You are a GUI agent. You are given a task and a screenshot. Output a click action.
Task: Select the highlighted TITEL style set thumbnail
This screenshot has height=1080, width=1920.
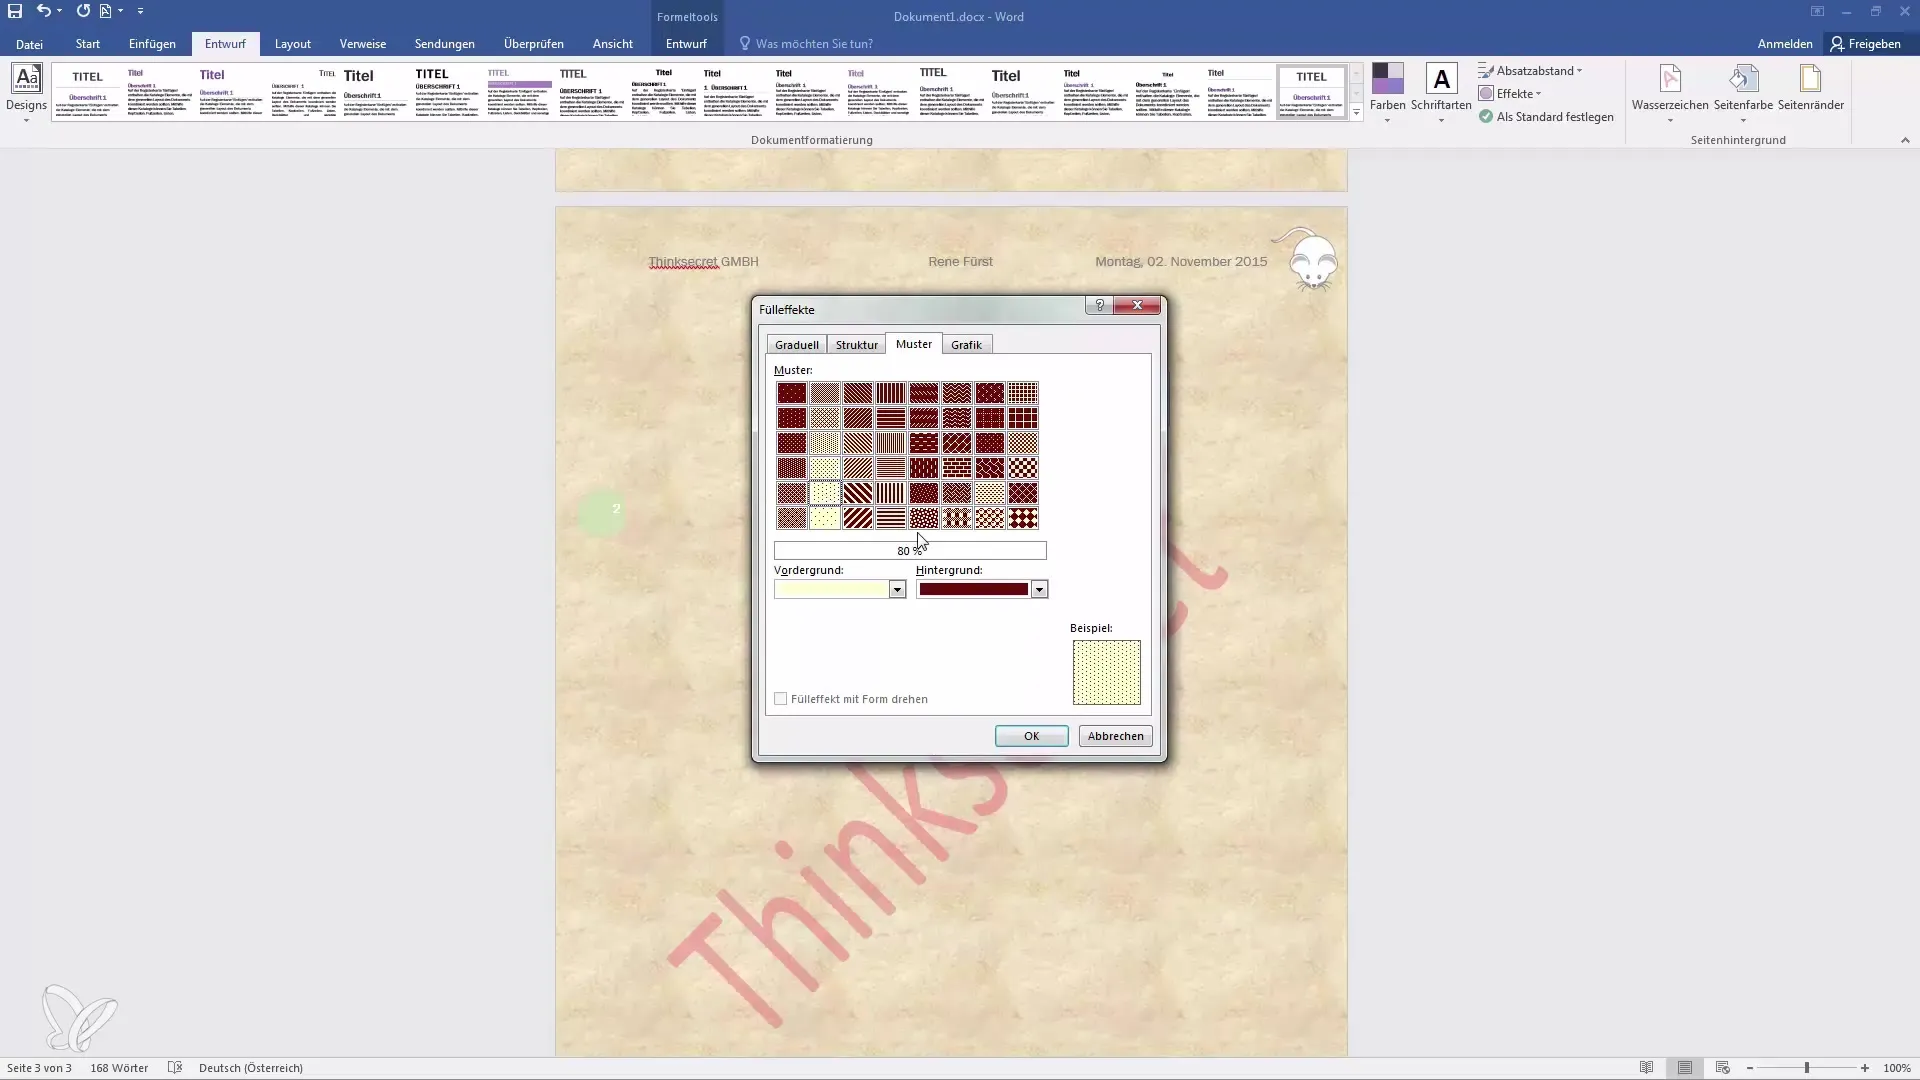(1311, 92)
